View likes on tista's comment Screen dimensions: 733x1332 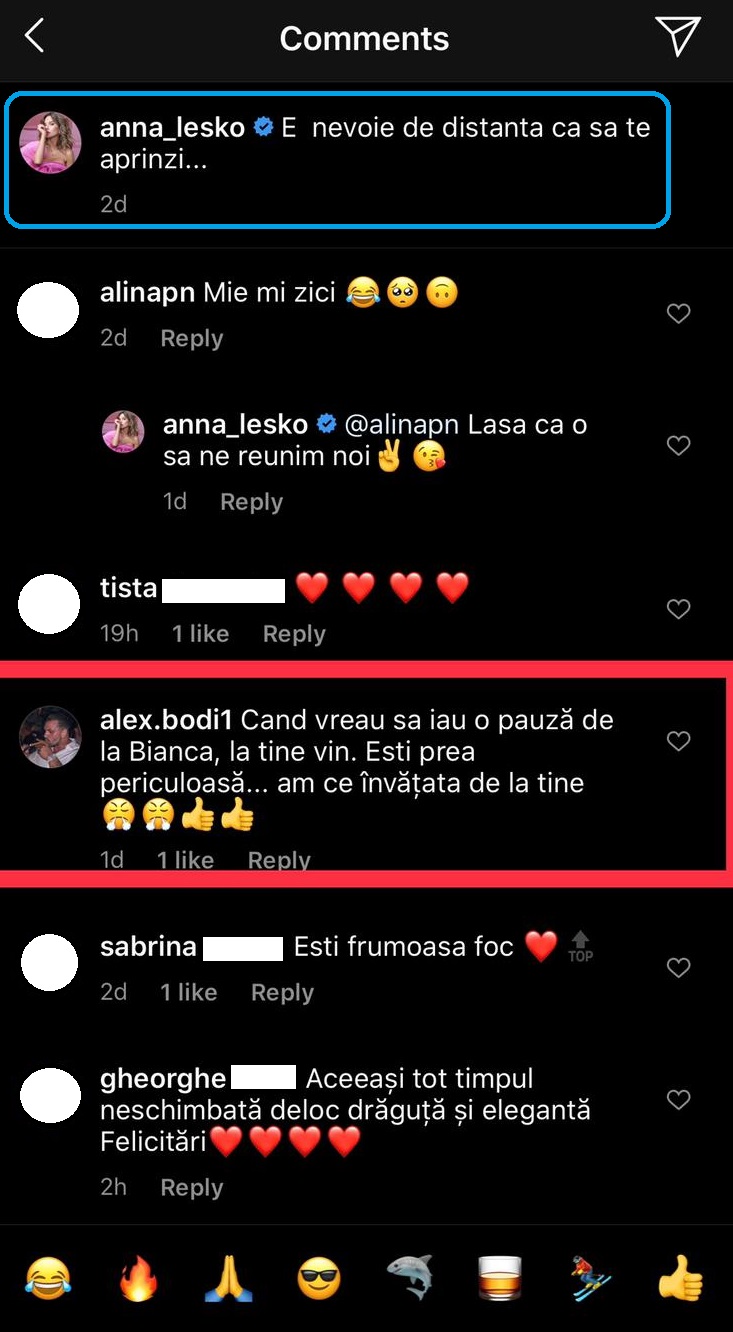click(x=200, y=634)
